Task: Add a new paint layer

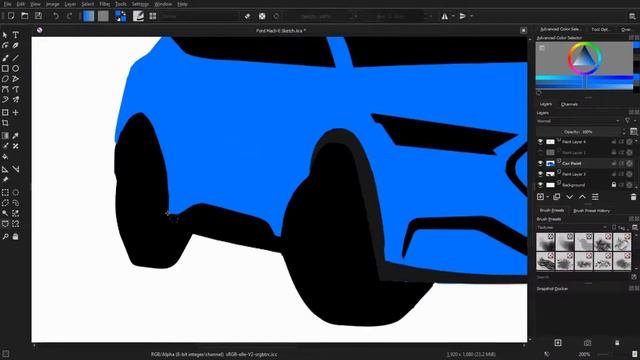Action: [x=540, y=197]
